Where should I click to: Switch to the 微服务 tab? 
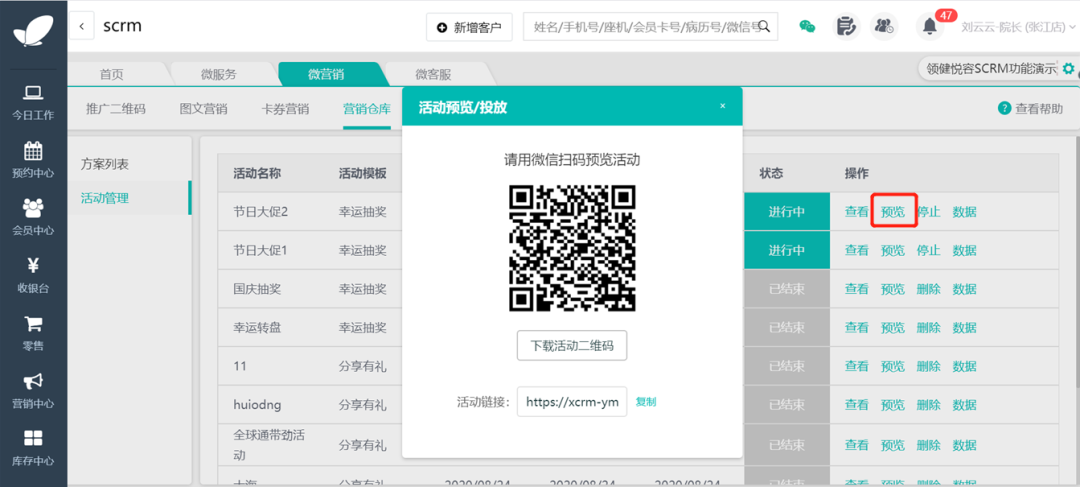click(x=218, y=74)
